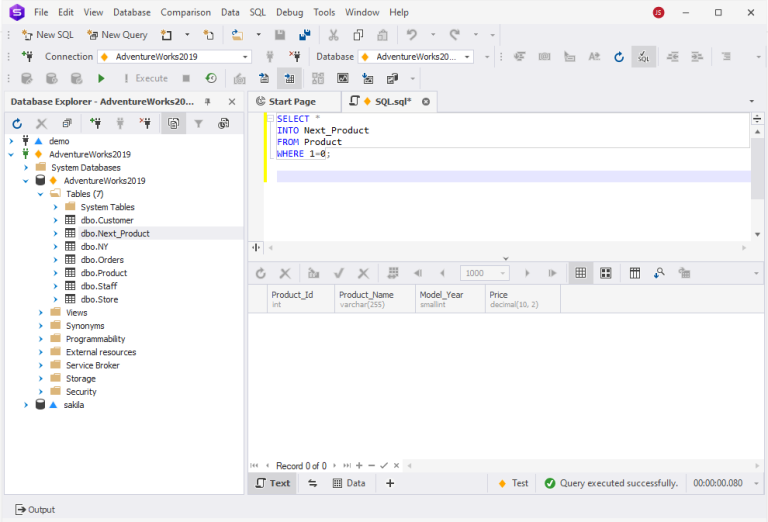Click the Tools menu
This screenshot has height=522, width=768.
(x=324, y=12)
